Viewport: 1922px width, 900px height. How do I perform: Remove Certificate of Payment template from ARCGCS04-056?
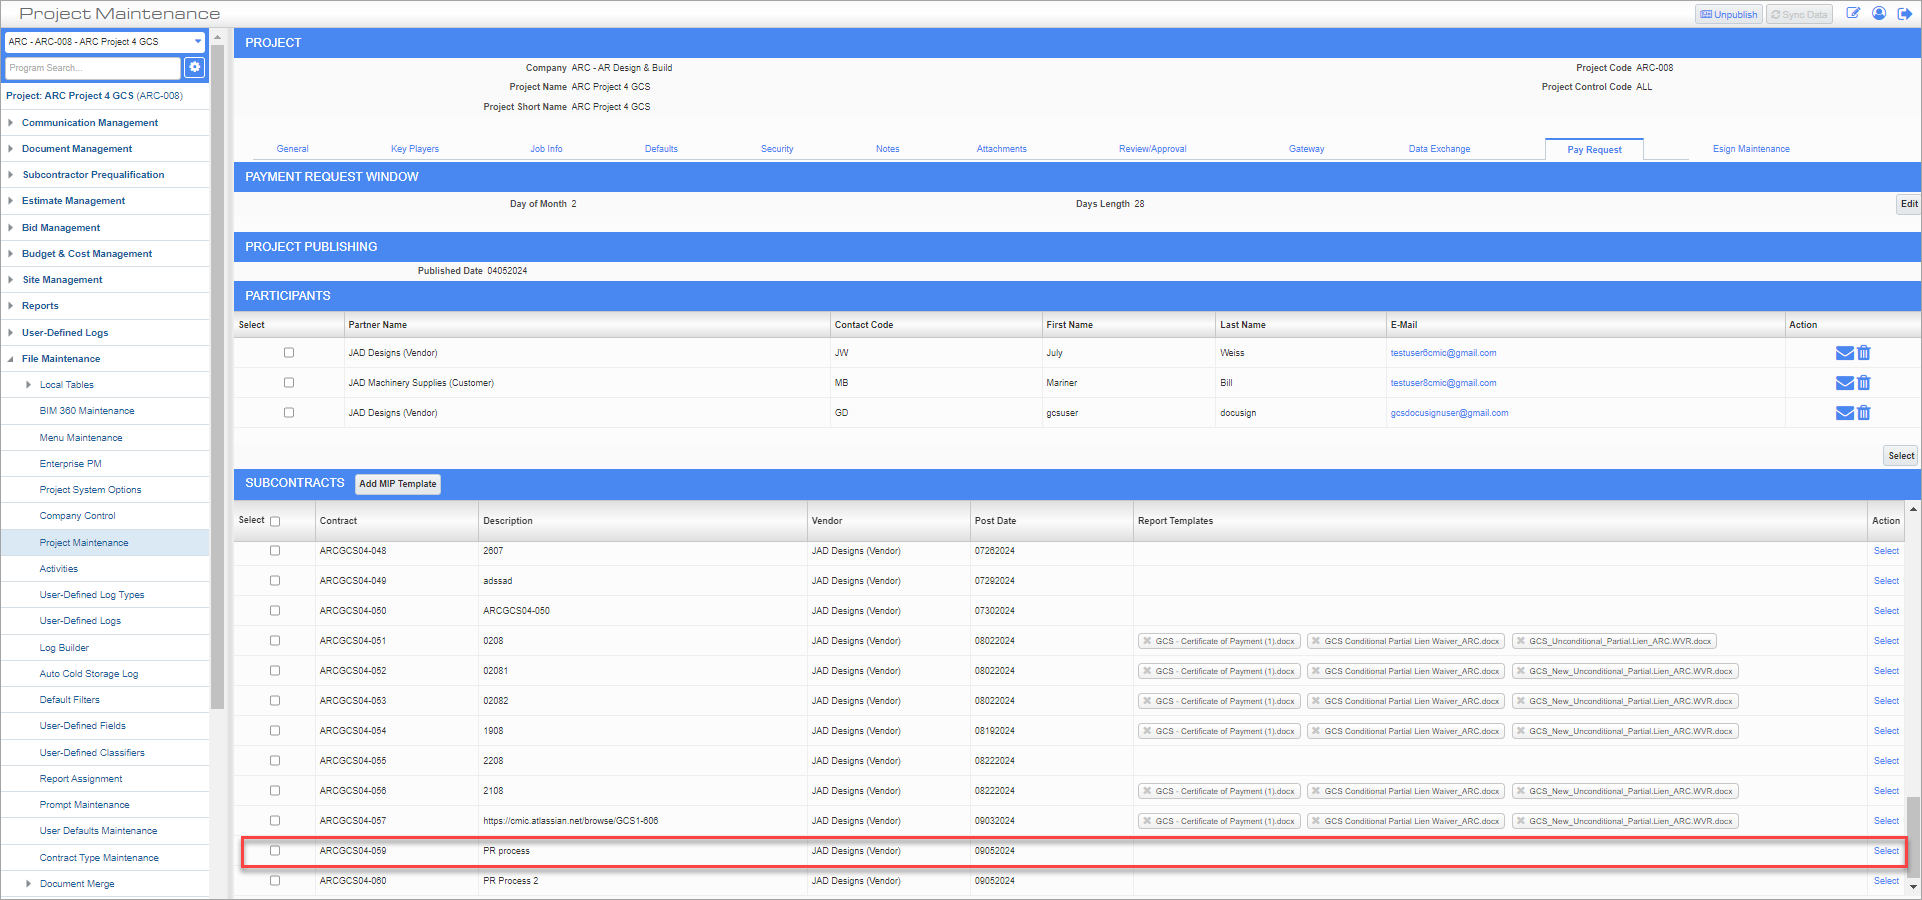(x=1147, y=791)
